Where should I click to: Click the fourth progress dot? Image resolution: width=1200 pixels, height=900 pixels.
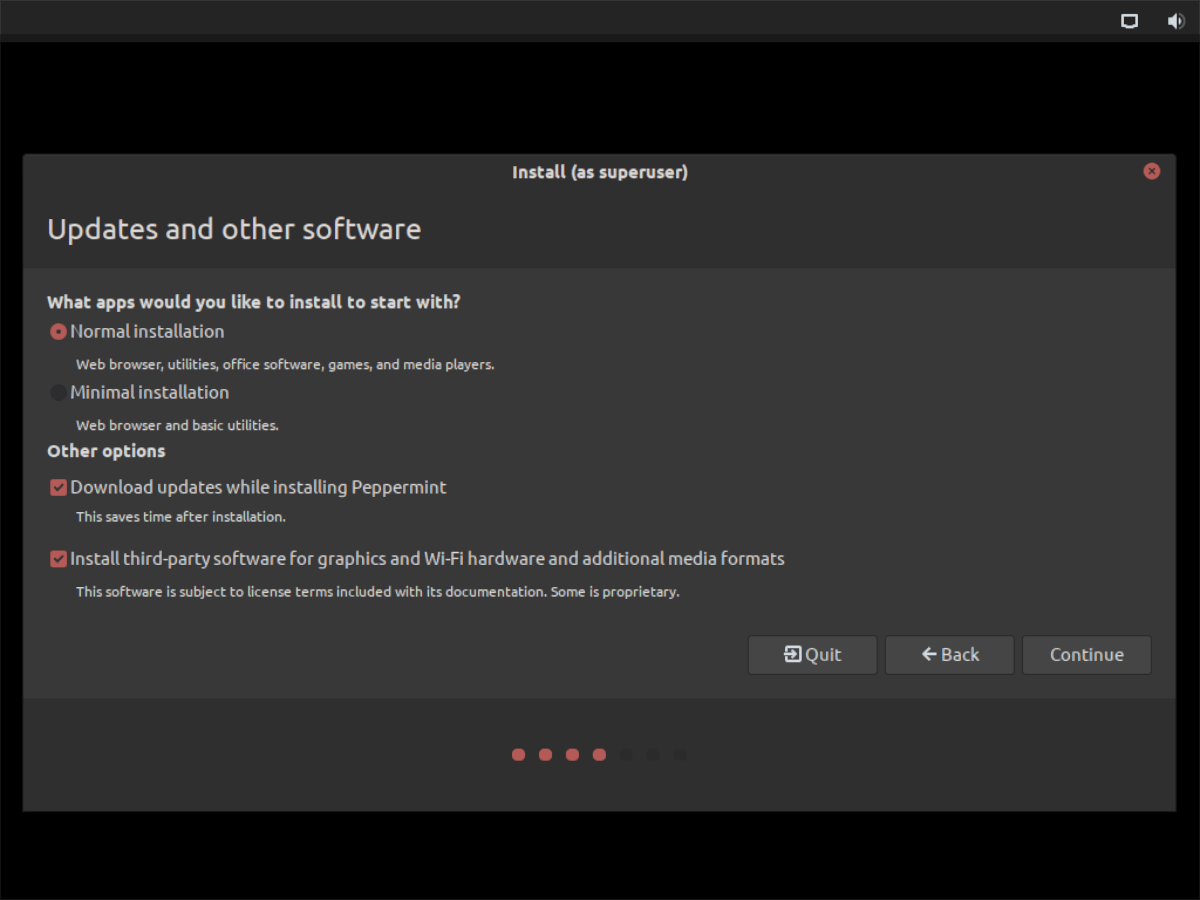599,754
